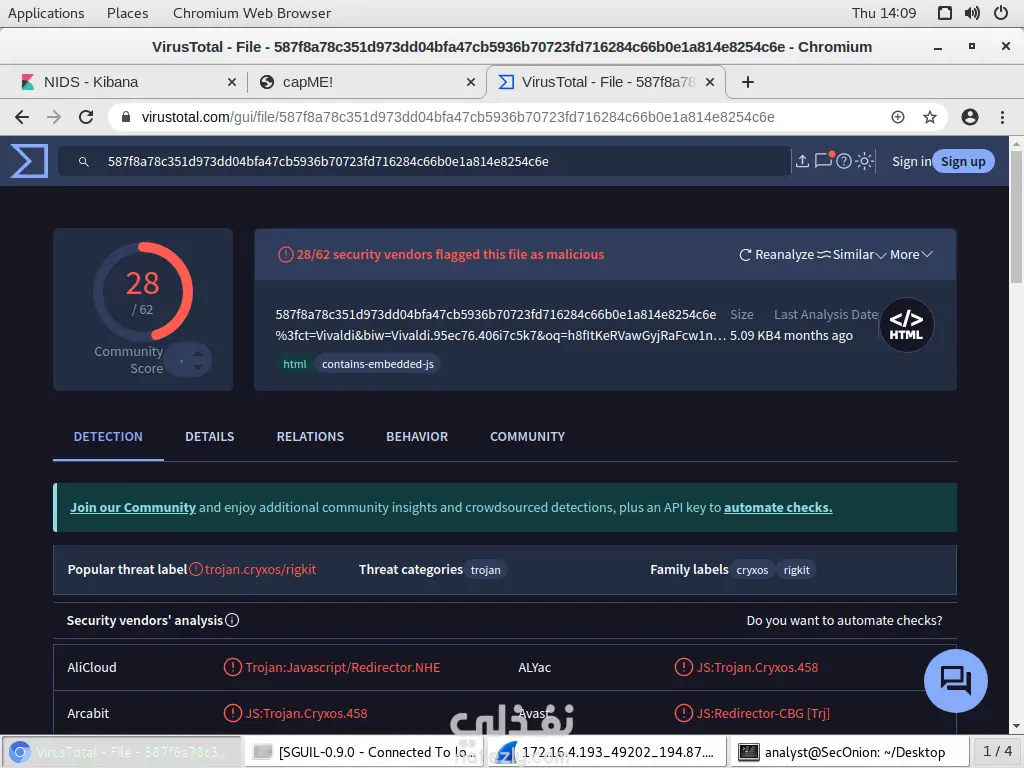Click the info icon beside Security vendors' analysis

point(232,620)
